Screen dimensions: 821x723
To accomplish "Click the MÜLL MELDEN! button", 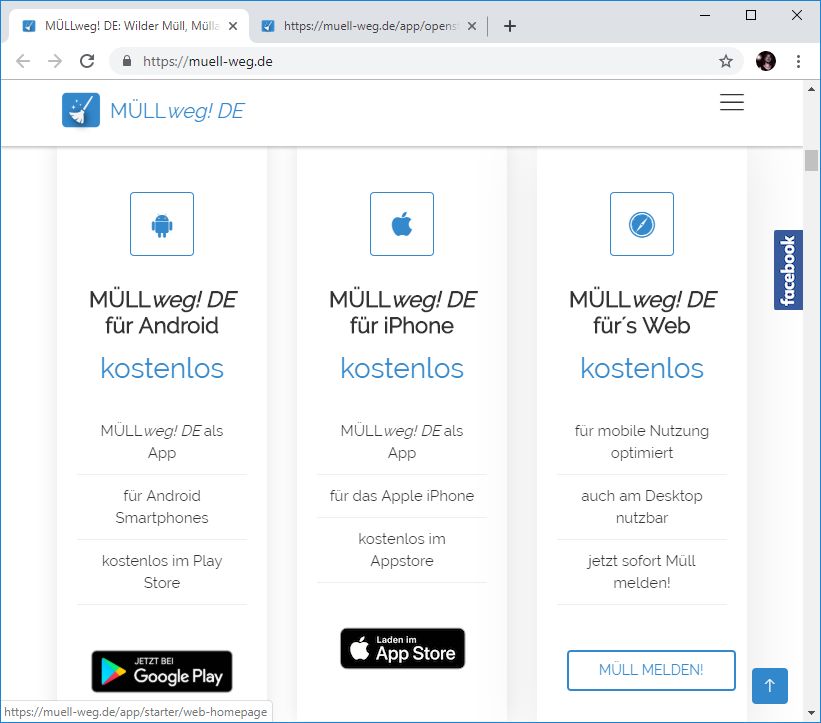I will click(x=651, y=670).
